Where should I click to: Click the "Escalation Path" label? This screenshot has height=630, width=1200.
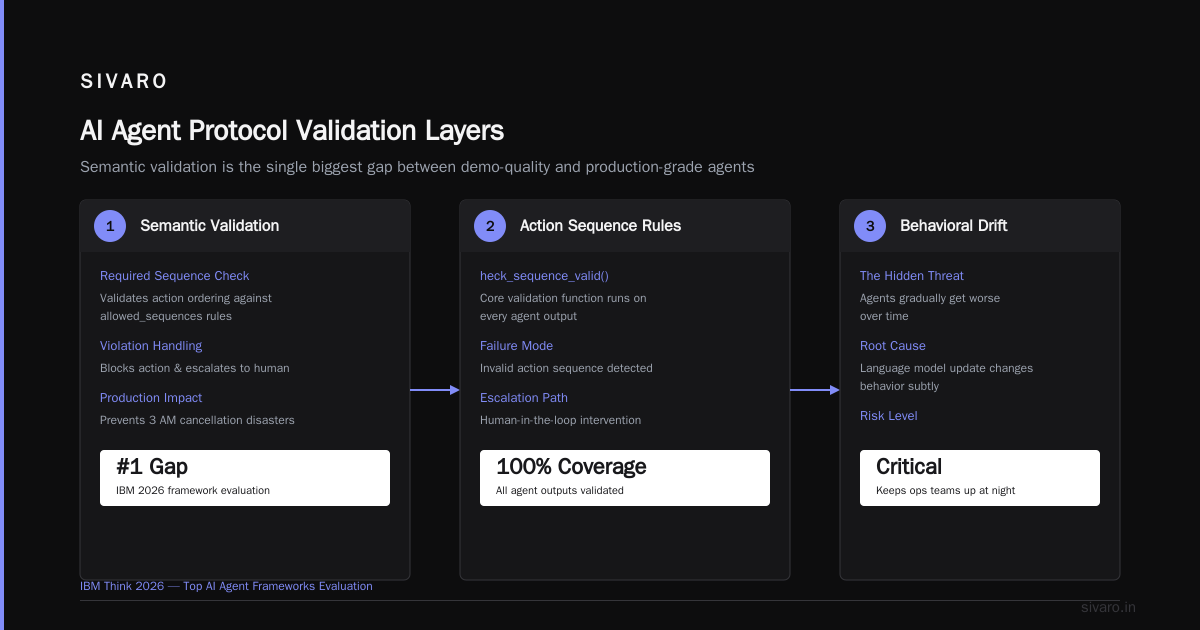click(524, 398)
